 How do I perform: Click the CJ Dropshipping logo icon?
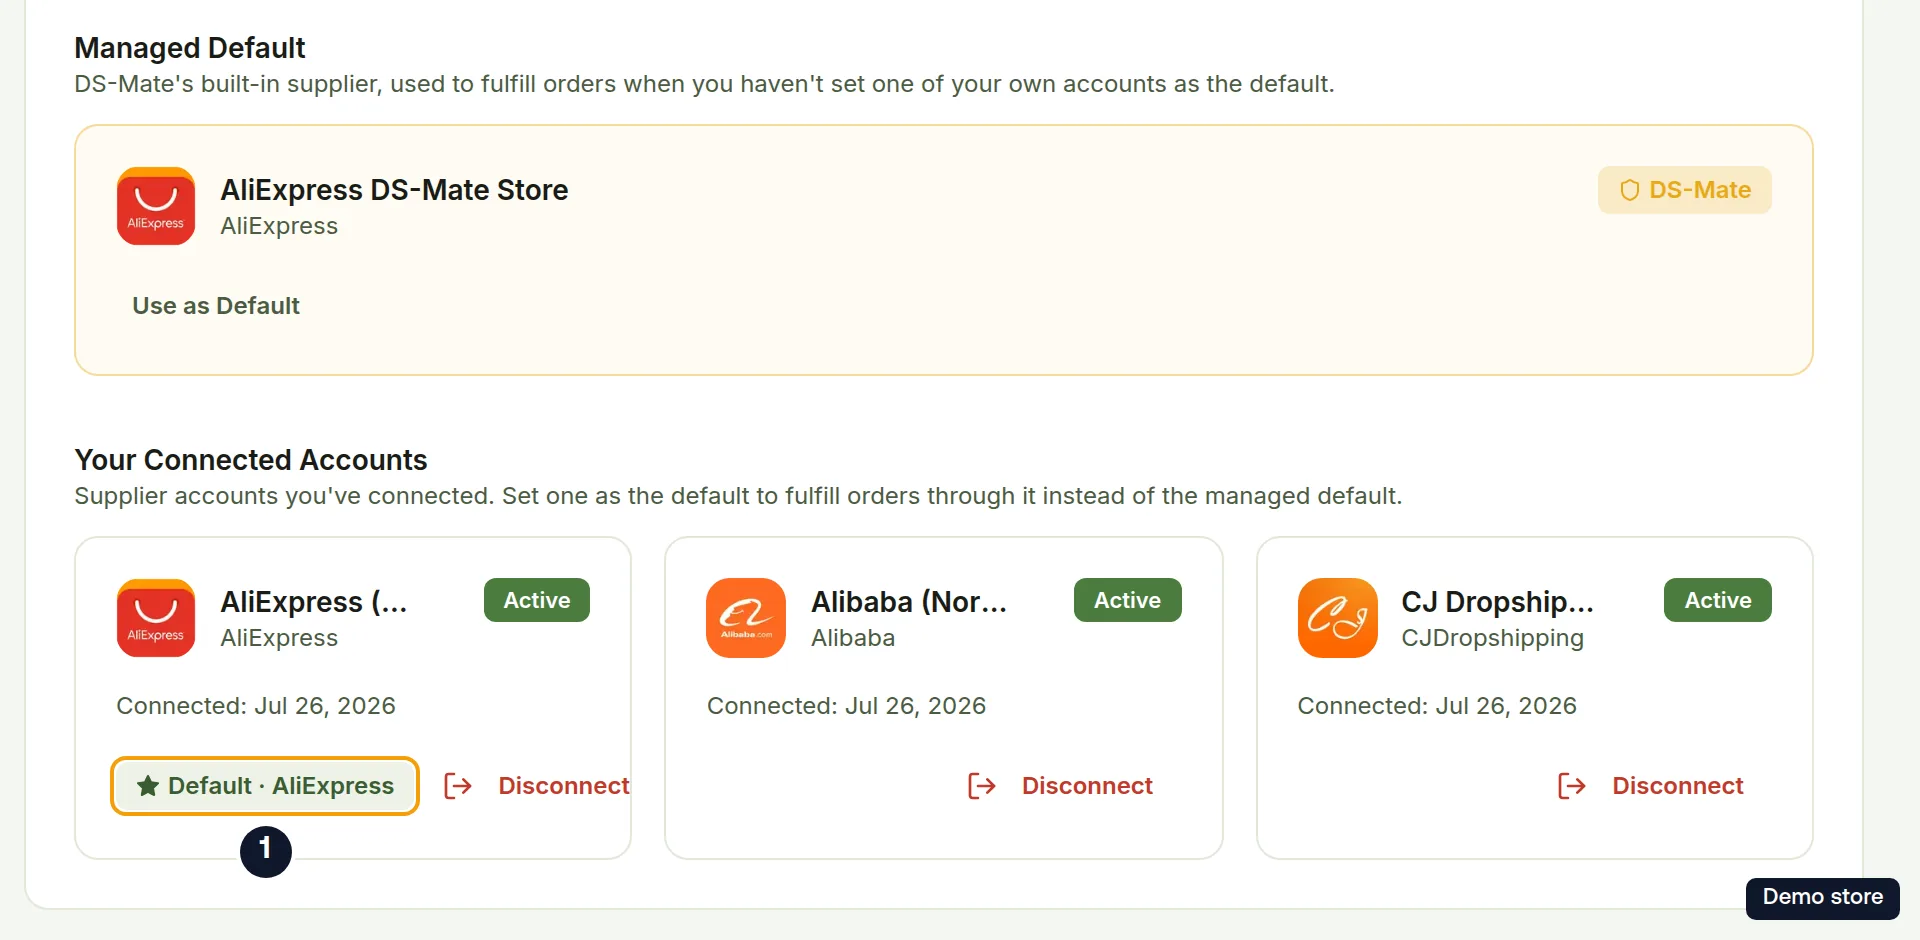click(x=1338, y=618)
